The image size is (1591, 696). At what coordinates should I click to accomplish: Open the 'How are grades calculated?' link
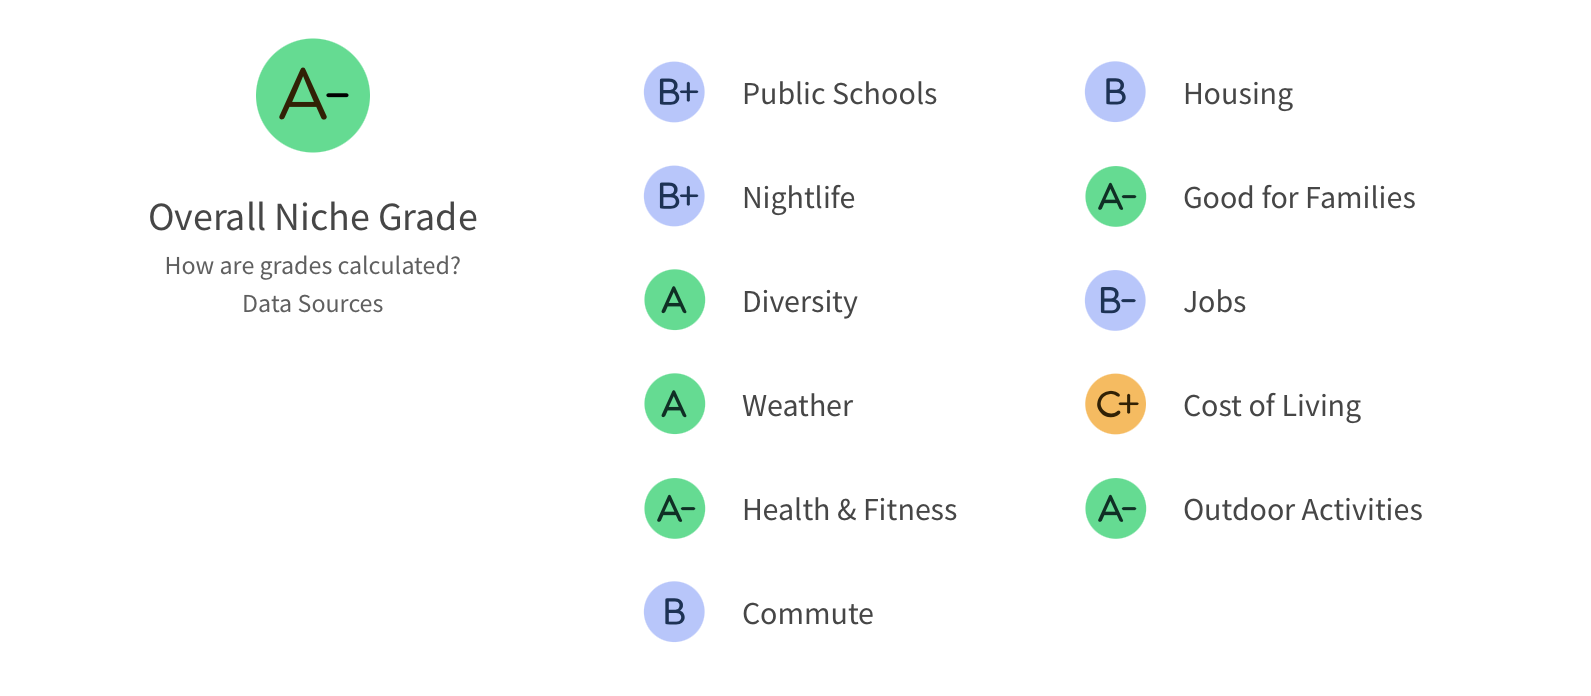point(313,266)
